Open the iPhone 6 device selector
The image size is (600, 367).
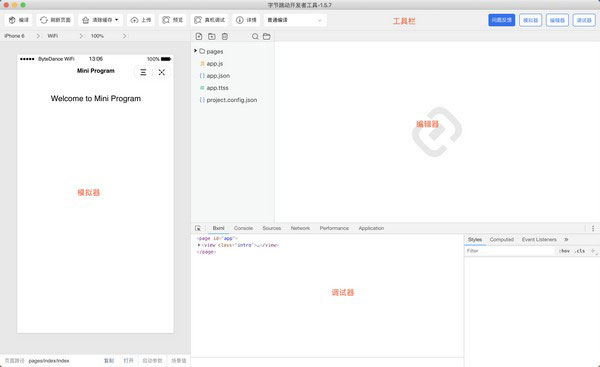pos(22,36)
